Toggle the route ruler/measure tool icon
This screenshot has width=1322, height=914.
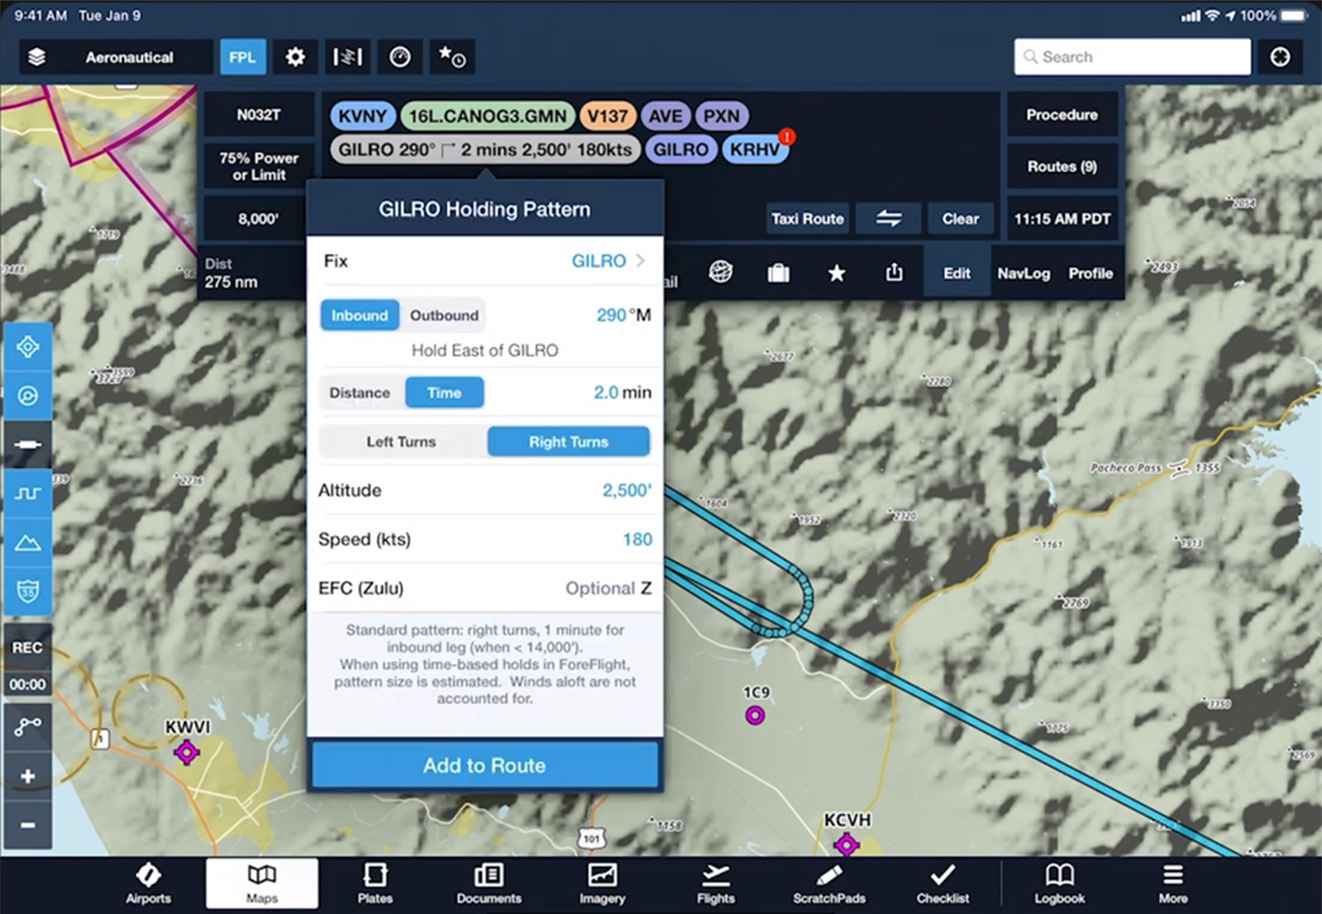click(347, 57)
